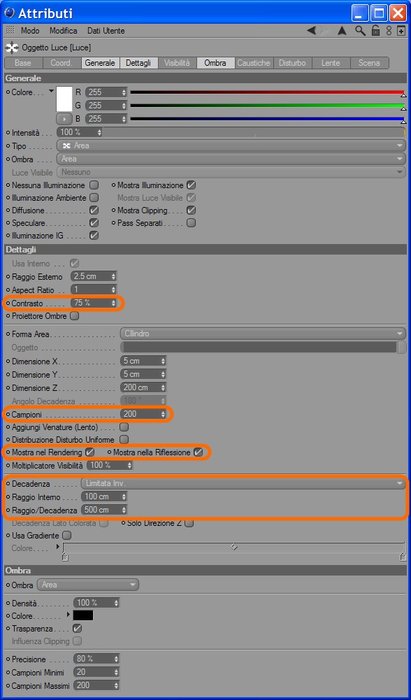Screen dimensions: 411x700
Task: Select the Ombra tab
Action: click(215, 63)
